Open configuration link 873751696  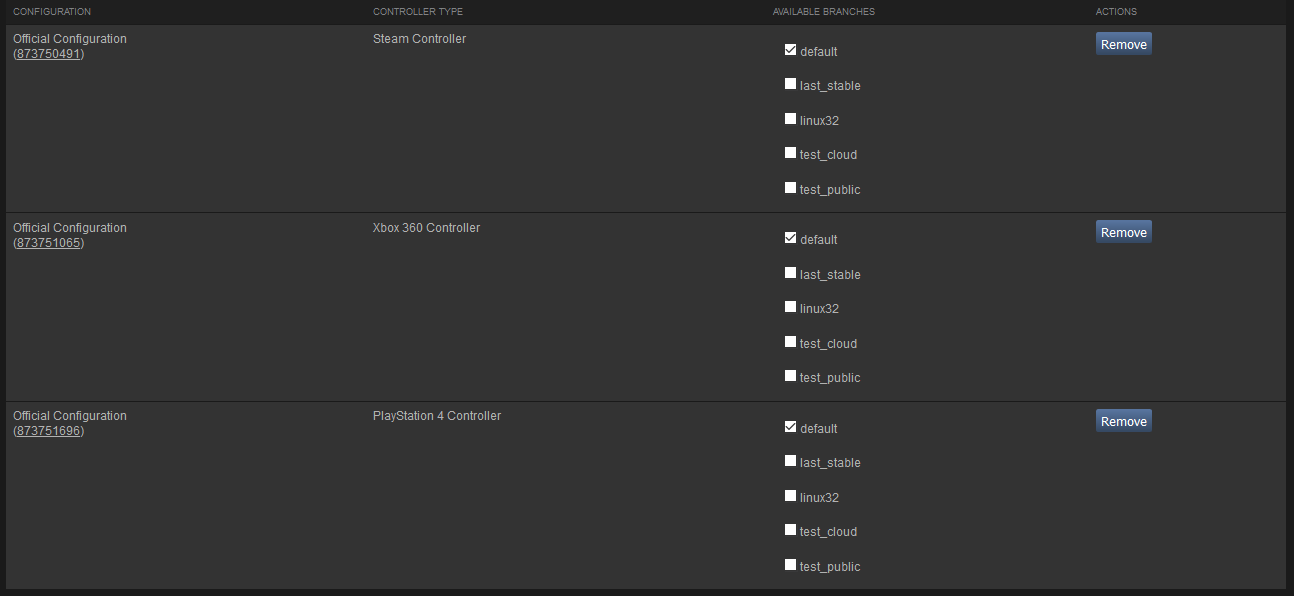click(x=49, y=431)
